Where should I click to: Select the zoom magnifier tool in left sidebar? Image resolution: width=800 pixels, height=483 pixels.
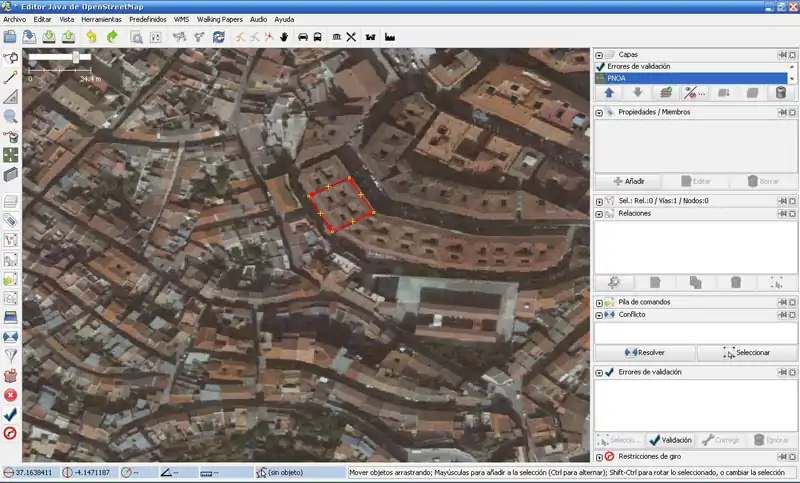pos(11,117)
